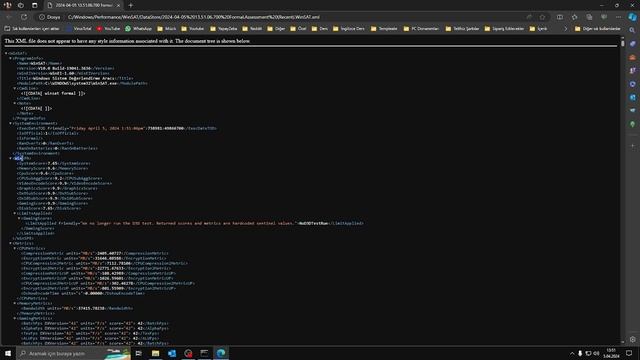Open the browser extensions menu
640x360 pixels.
point(575,17)
